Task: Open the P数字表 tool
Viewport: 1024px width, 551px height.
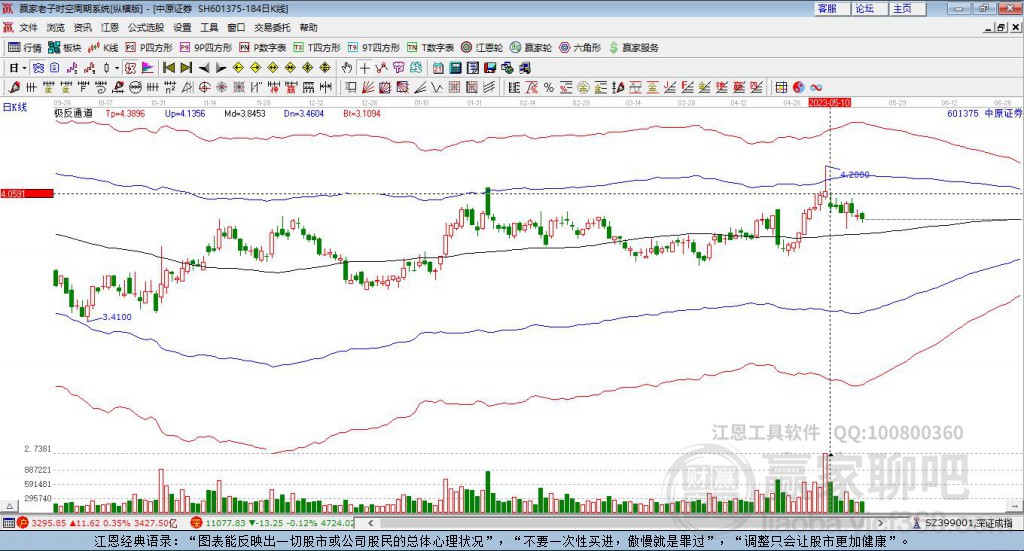Action: (x=263, y=48)
